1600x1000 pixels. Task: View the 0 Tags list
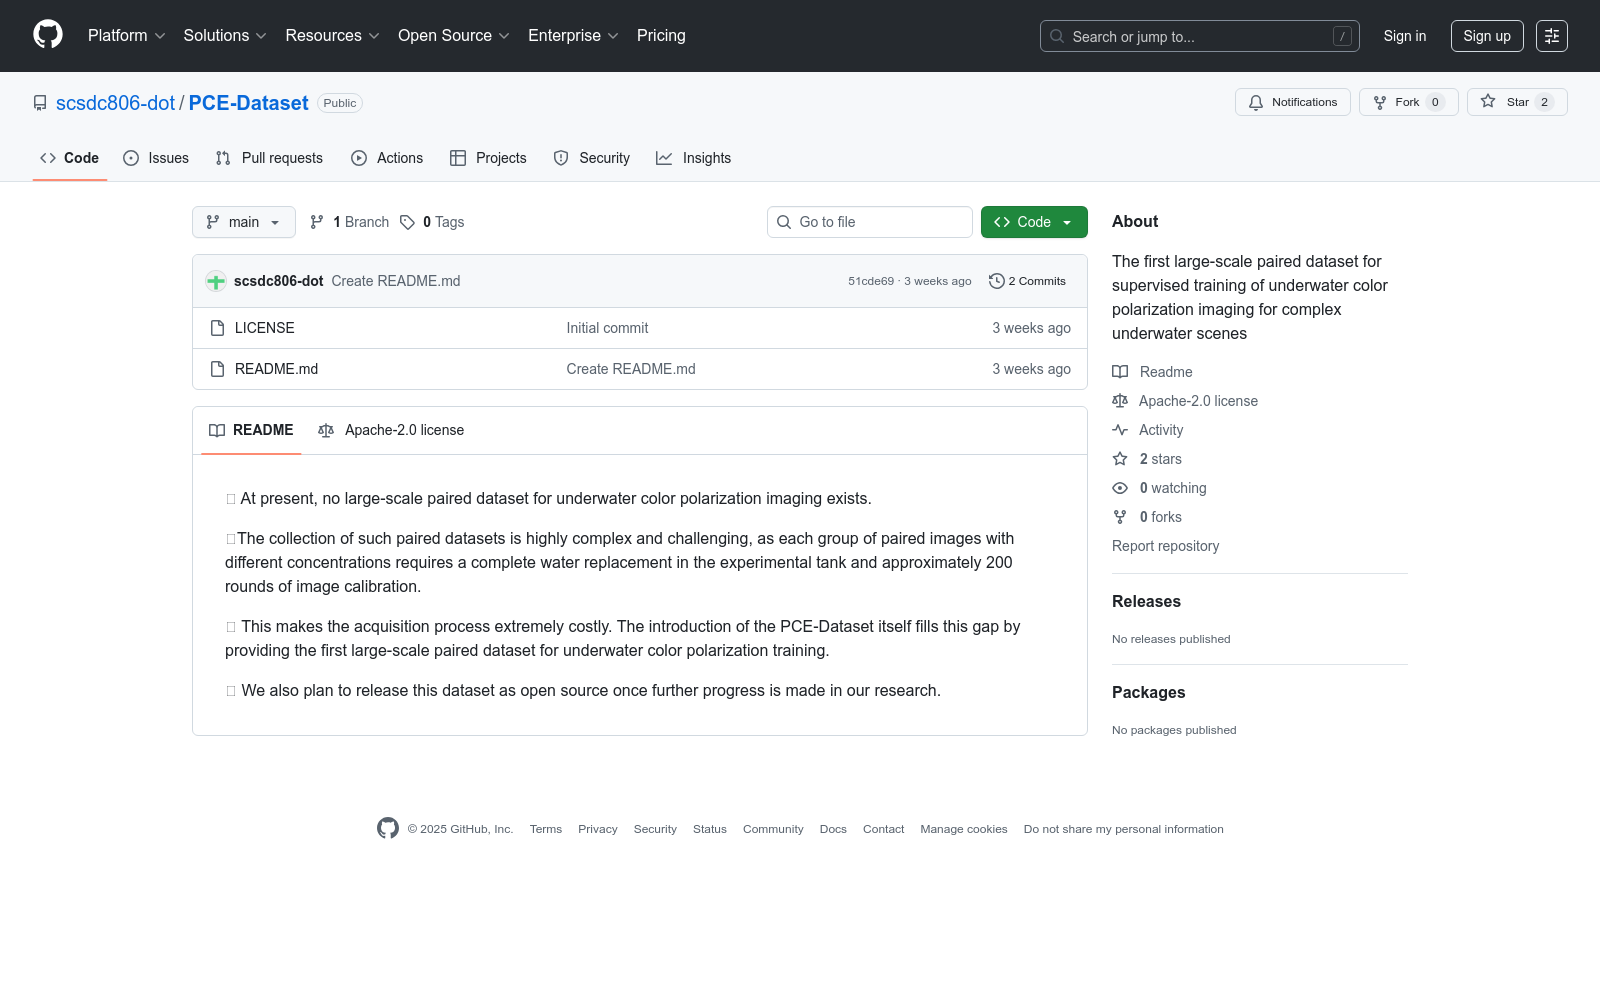tap(432, 222)
